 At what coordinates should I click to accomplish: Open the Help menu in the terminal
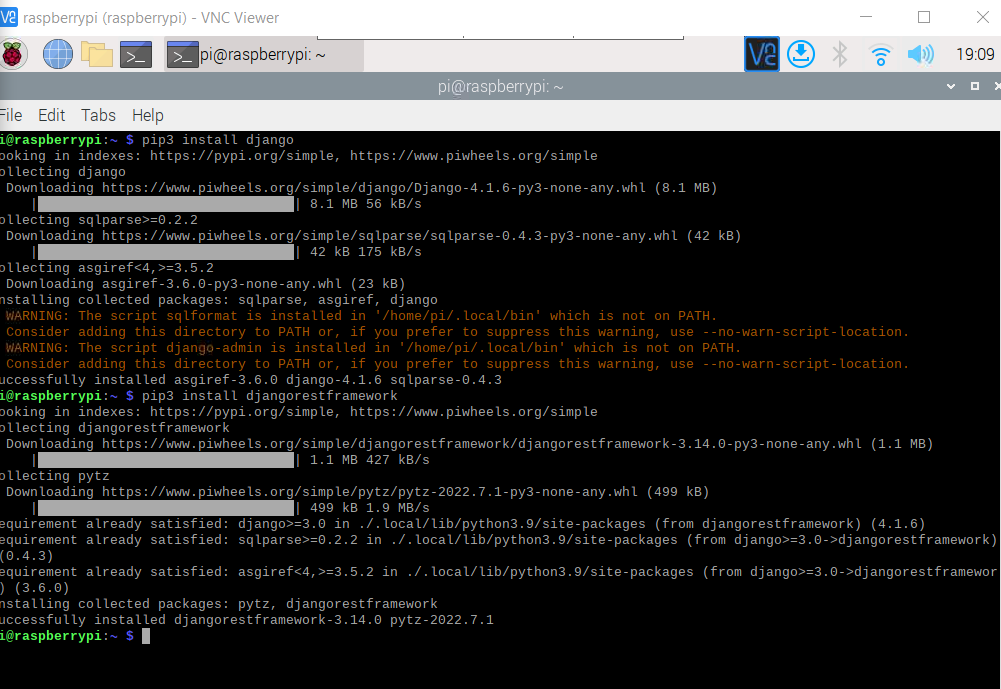click(x=147, y=115)
